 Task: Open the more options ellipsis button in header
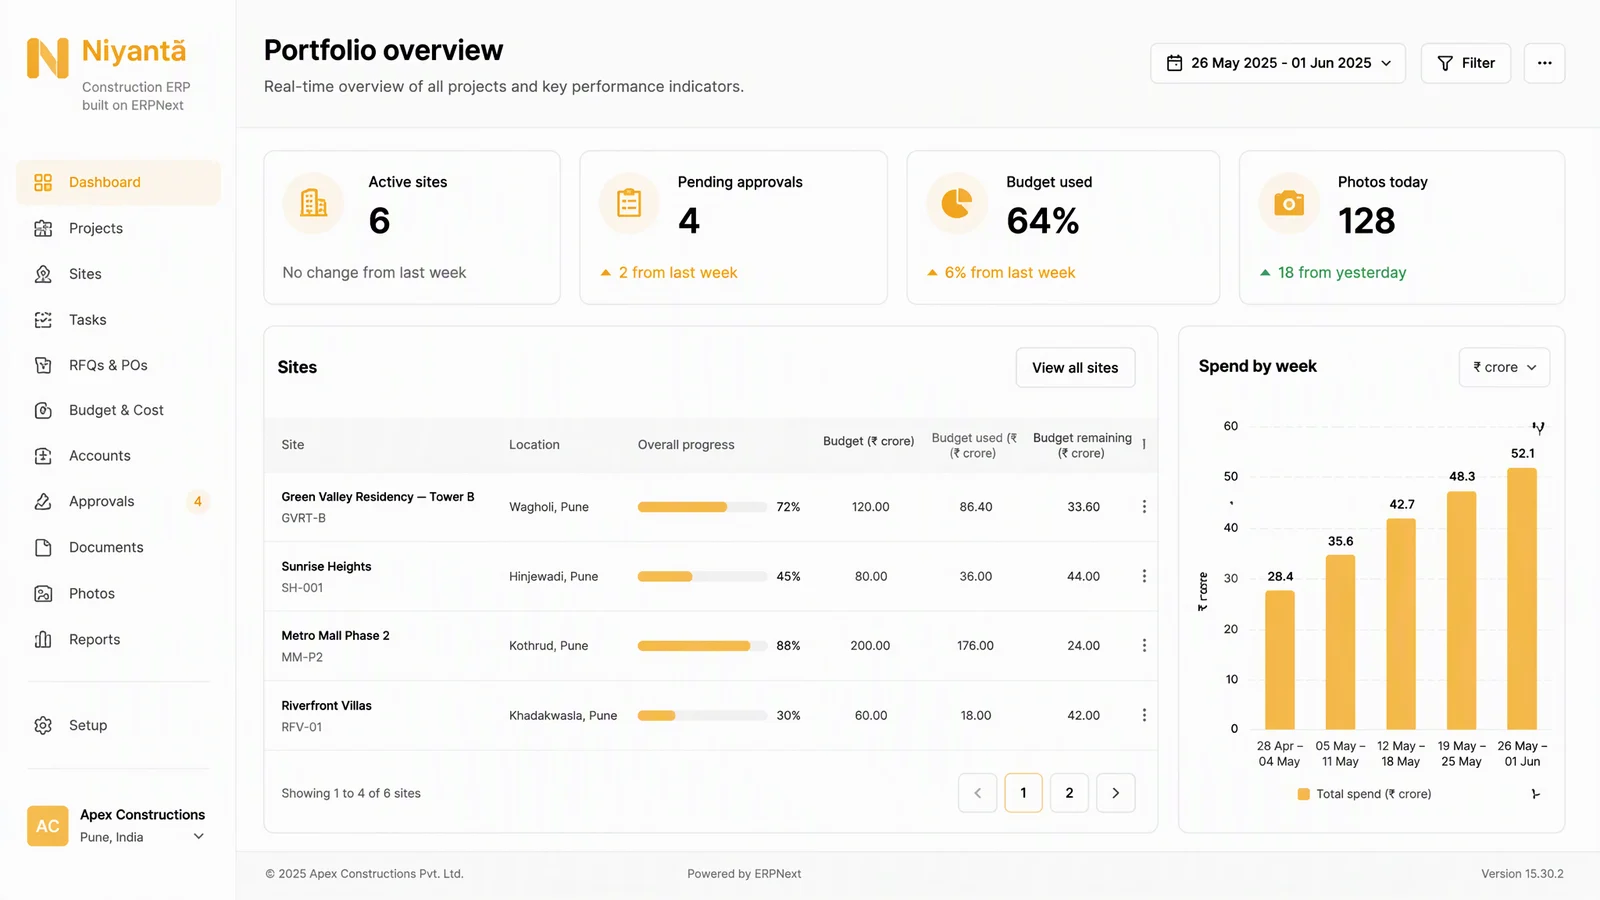[x=1545, y=63]
